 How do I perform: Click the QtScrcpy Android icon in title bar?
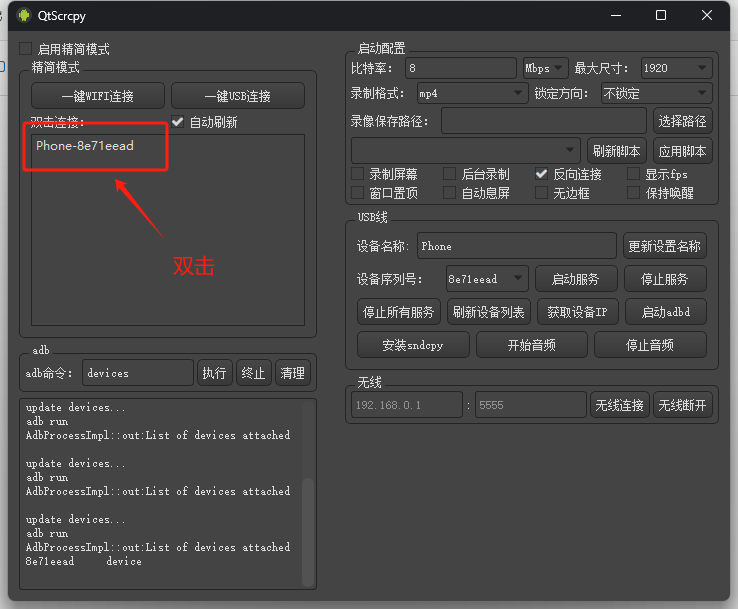click(x=23, y=15)
